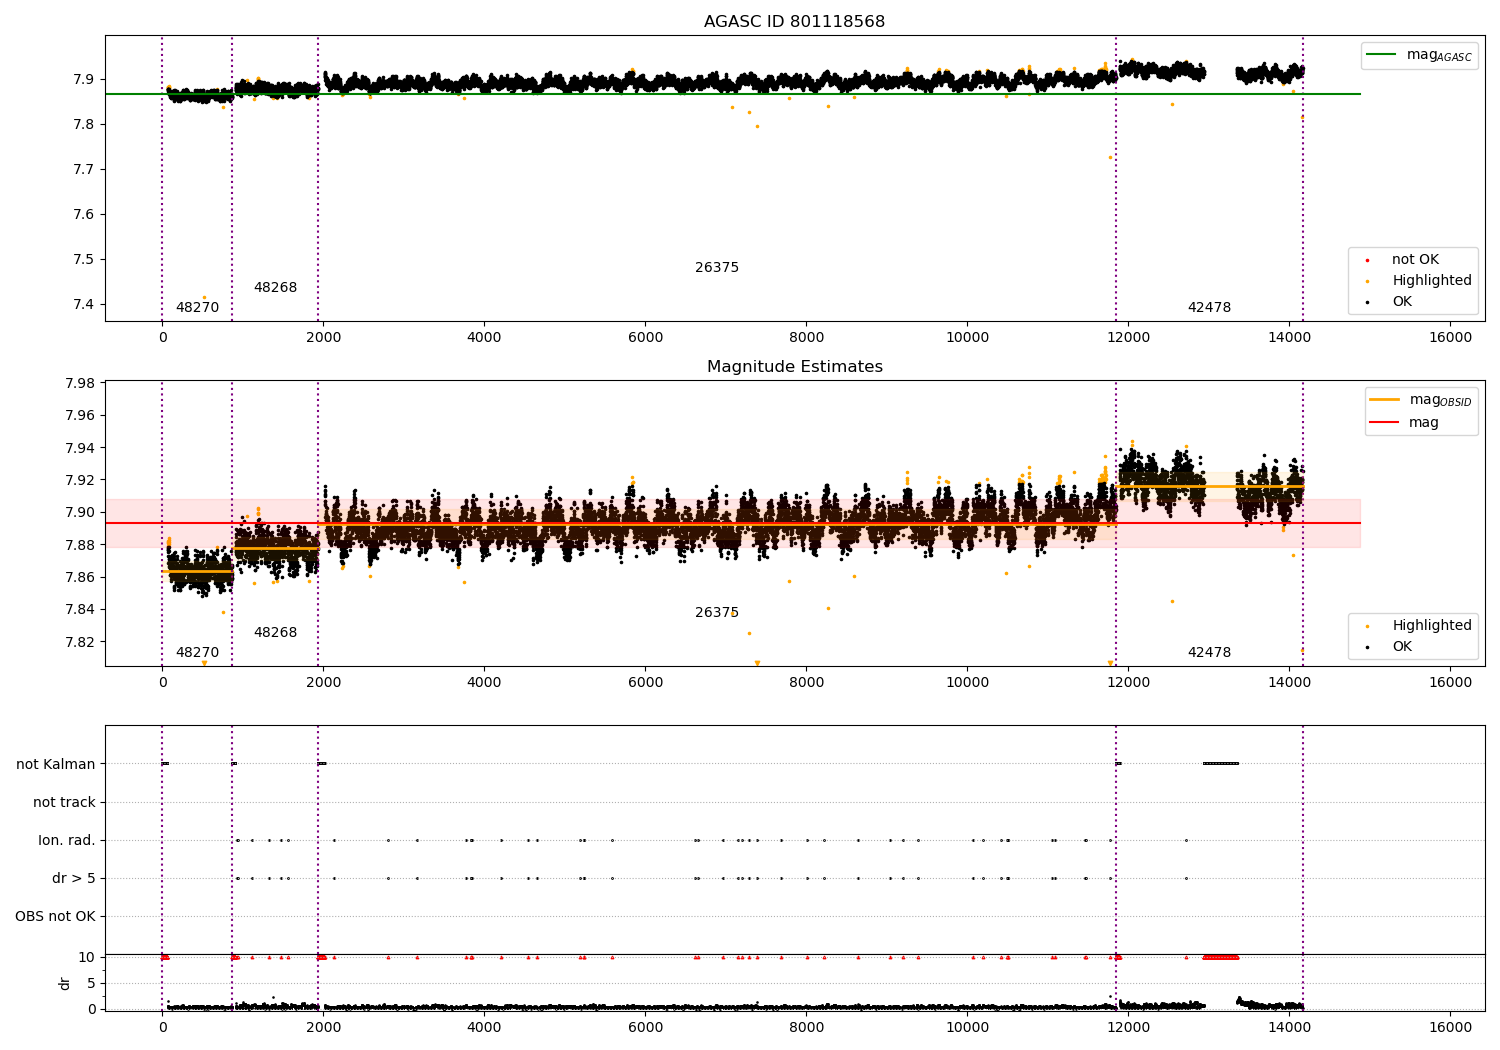The image size is (1500, 1050).
Task: Click the "mag OBSID" legend label
Action: tap(1441, 400)
